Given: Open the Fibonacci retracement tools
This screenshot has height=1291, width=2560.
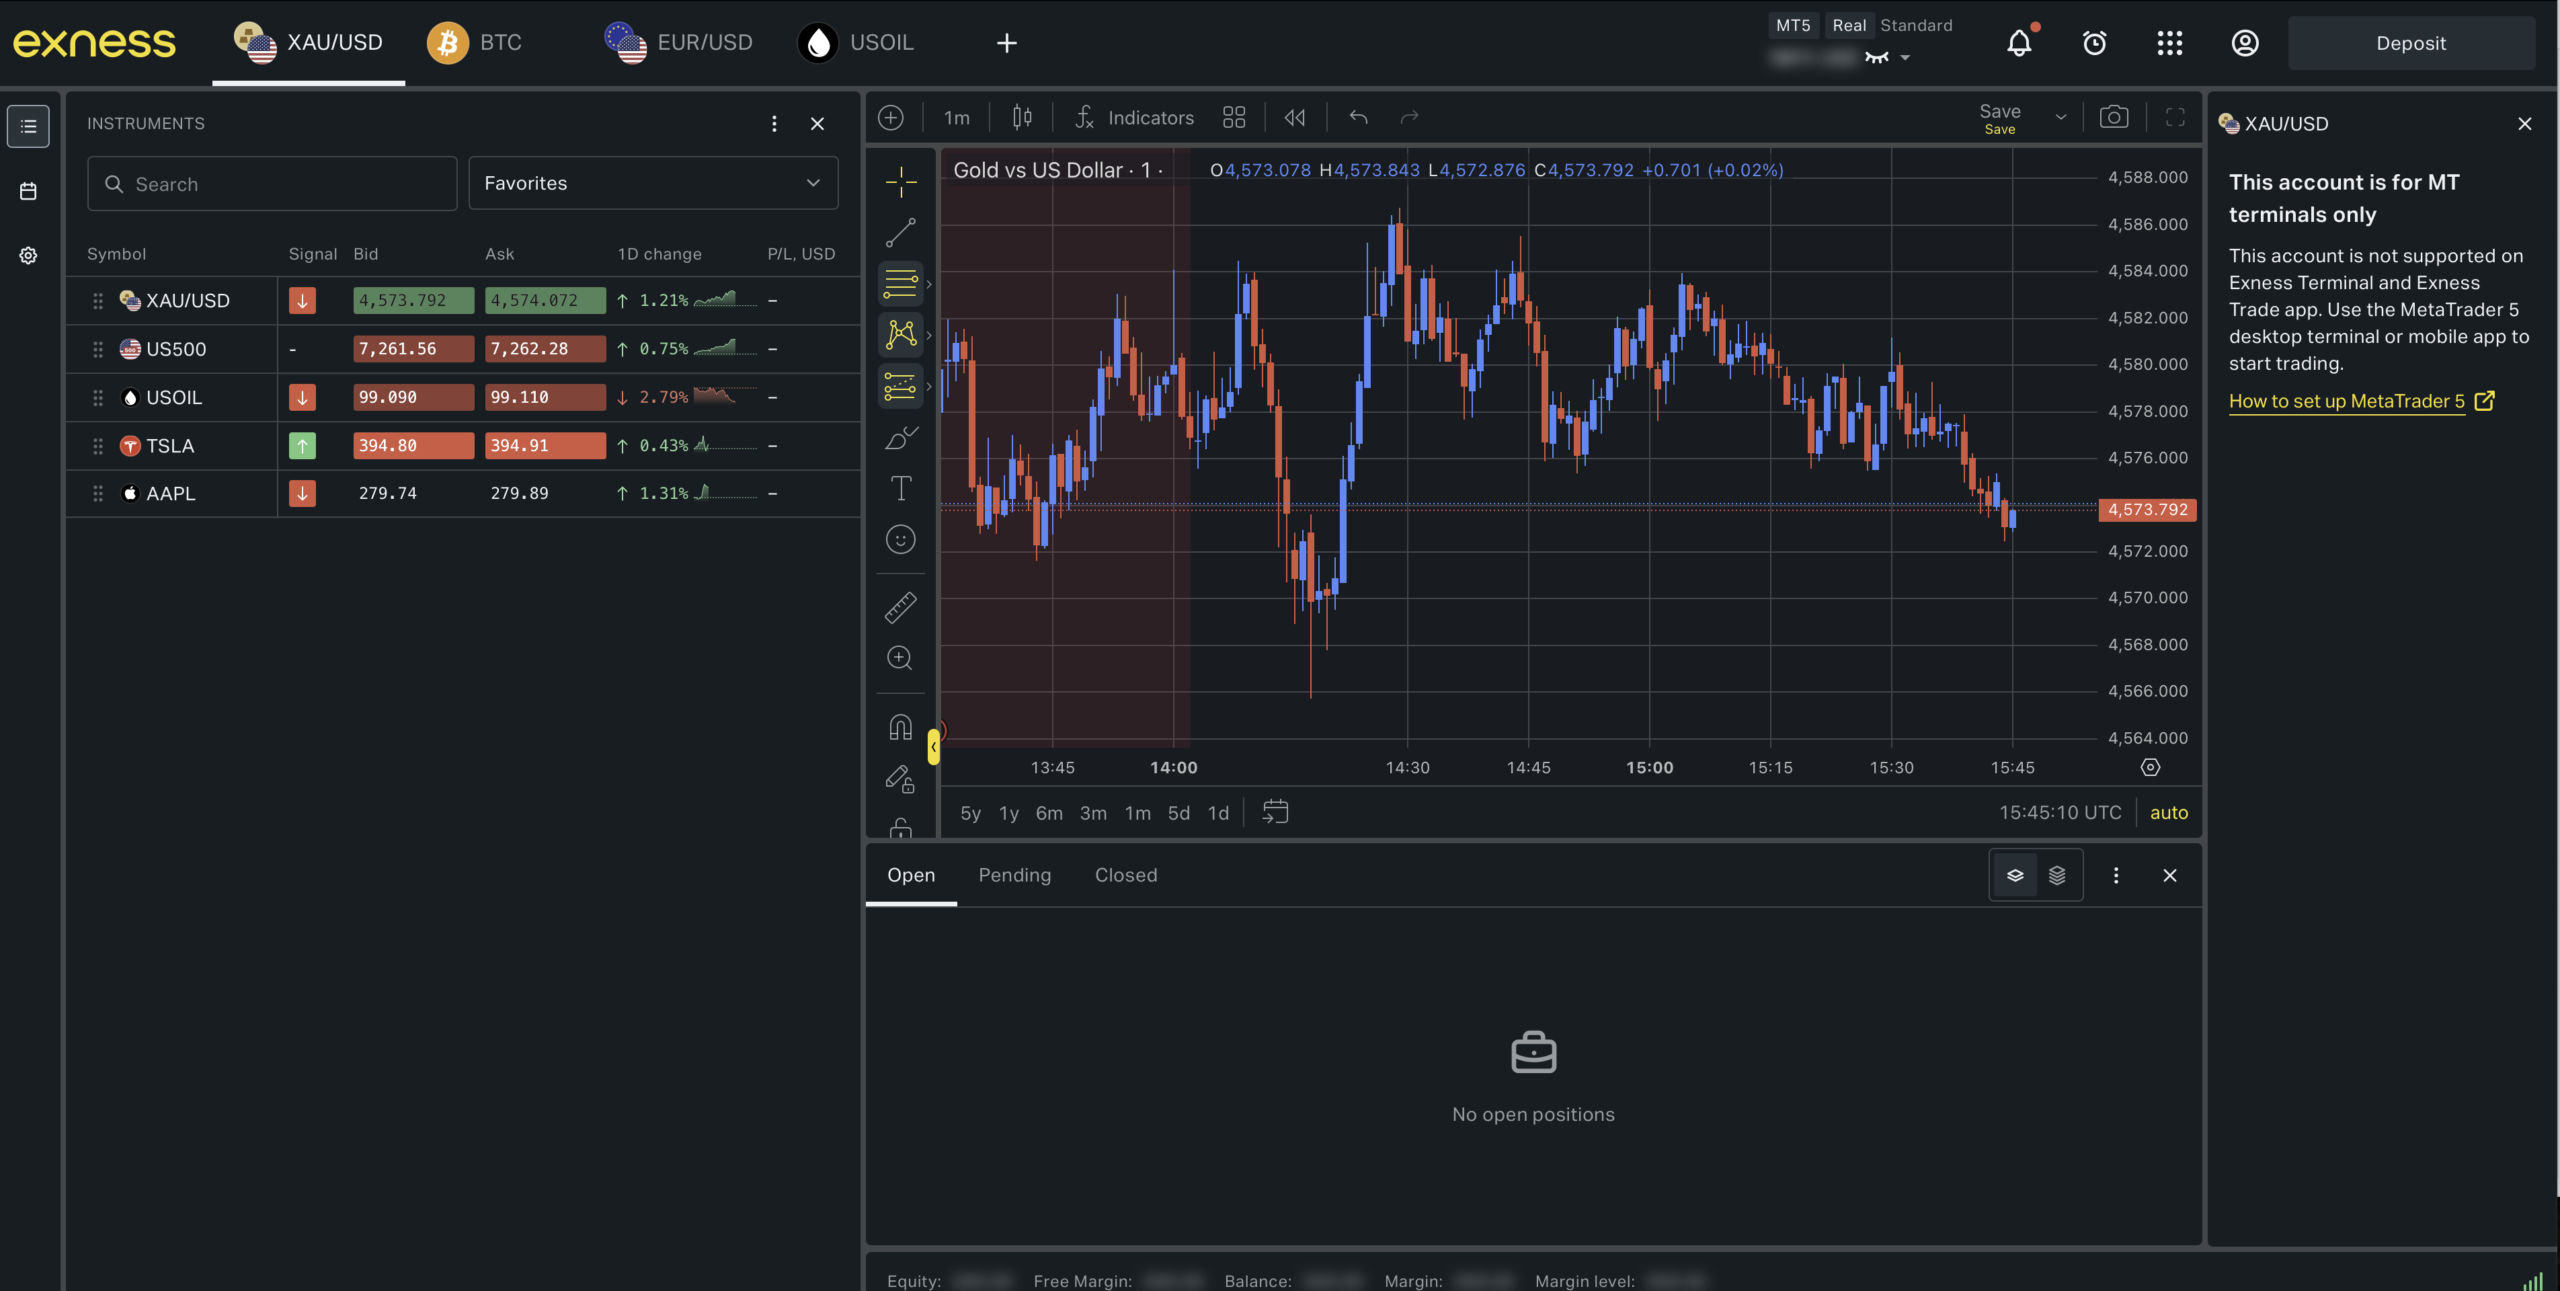Looking at the screenshot, I should [x=900, y=284].
